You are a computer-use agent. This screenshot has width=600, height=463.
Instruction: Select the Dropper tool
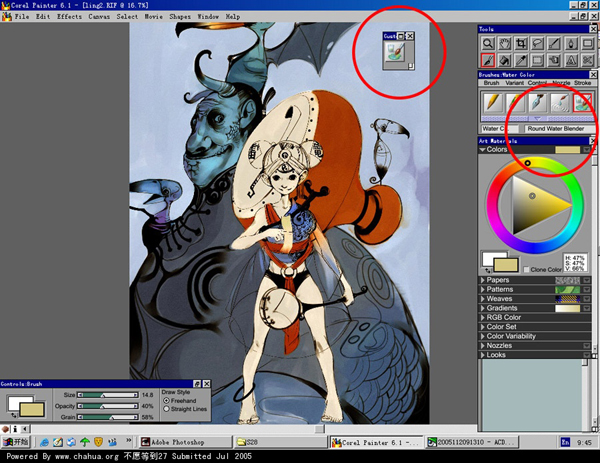(x=521, y=60)
